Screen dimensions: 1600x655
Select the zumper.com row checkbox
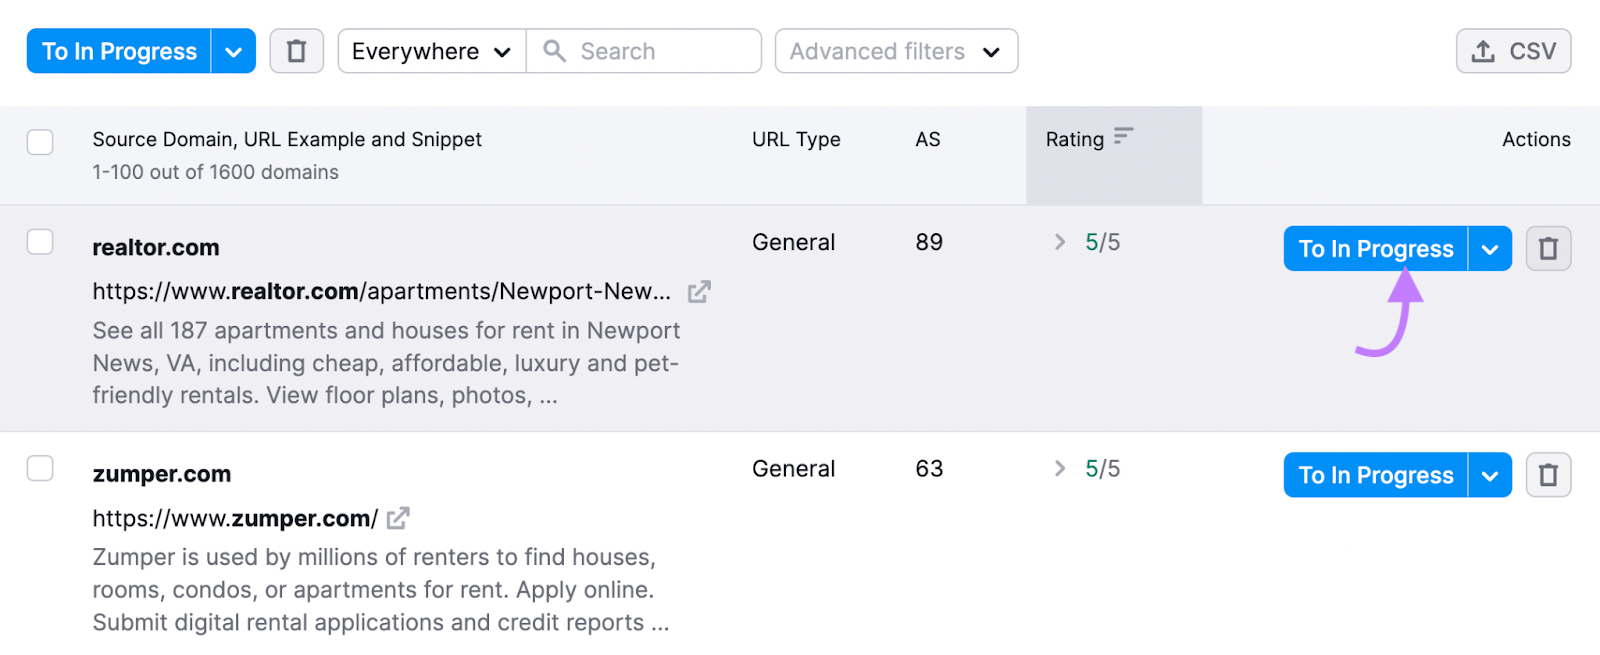click(40, 468)
